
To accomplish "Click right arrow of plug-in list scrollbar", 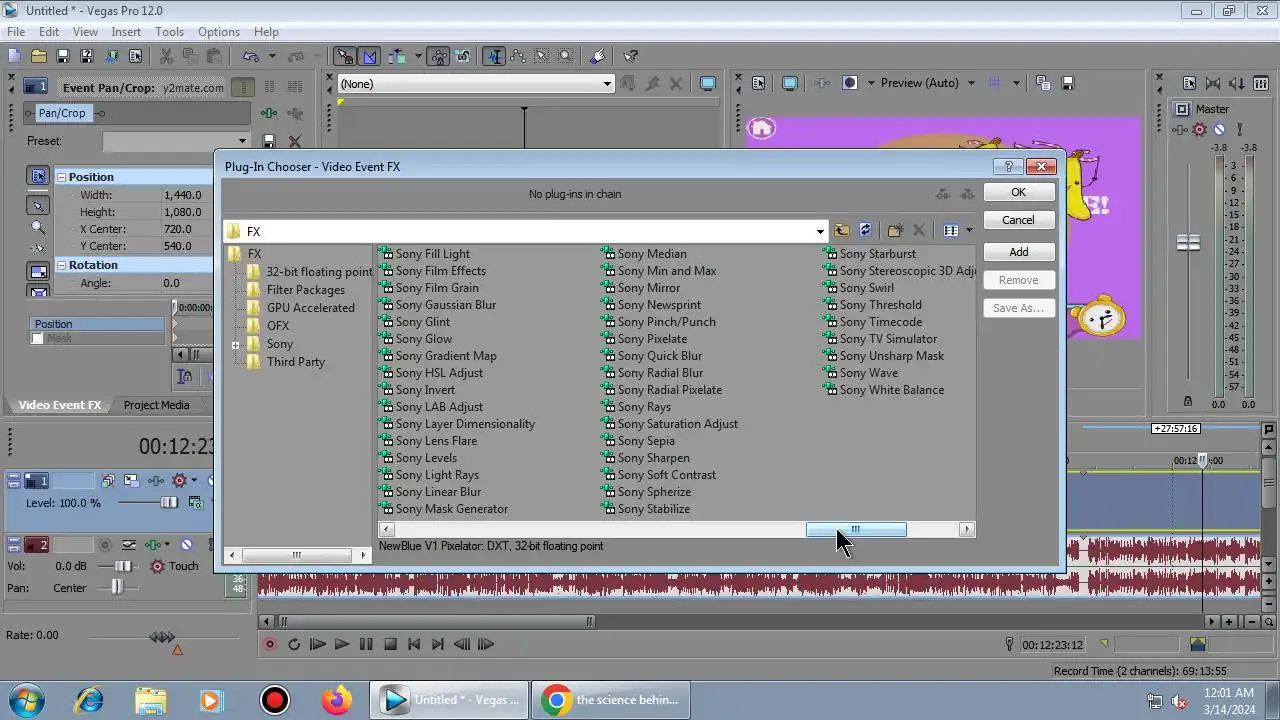I will [966, 530].
